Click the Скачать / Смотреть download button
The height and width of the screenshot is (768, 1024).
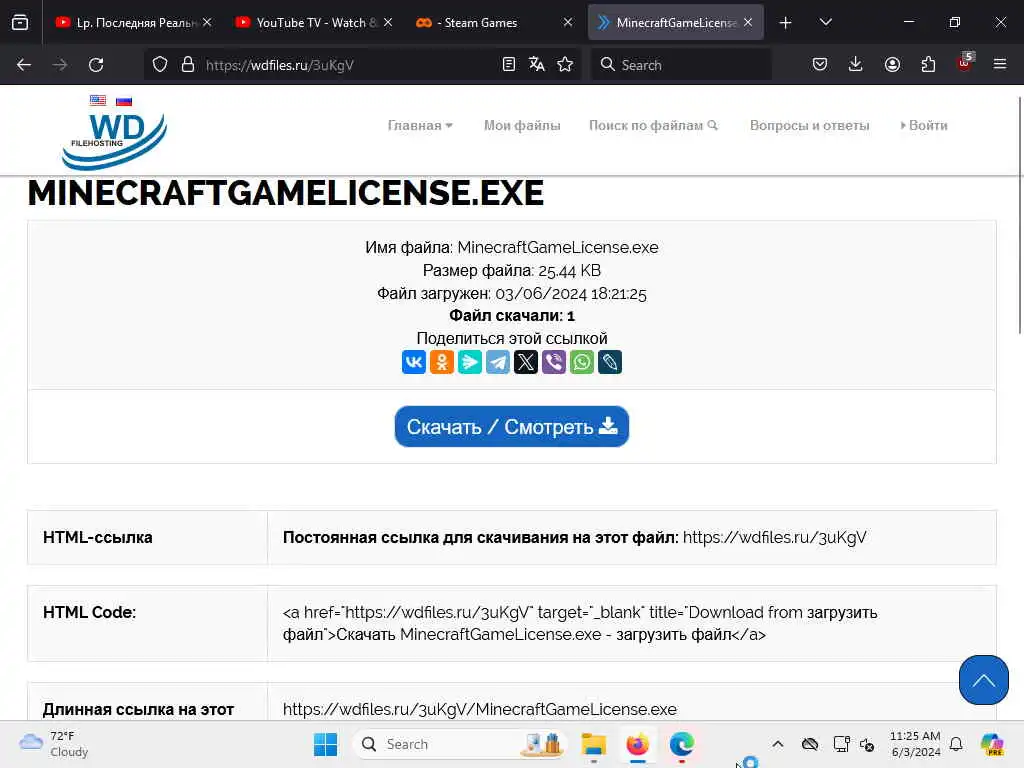point(511,426)
